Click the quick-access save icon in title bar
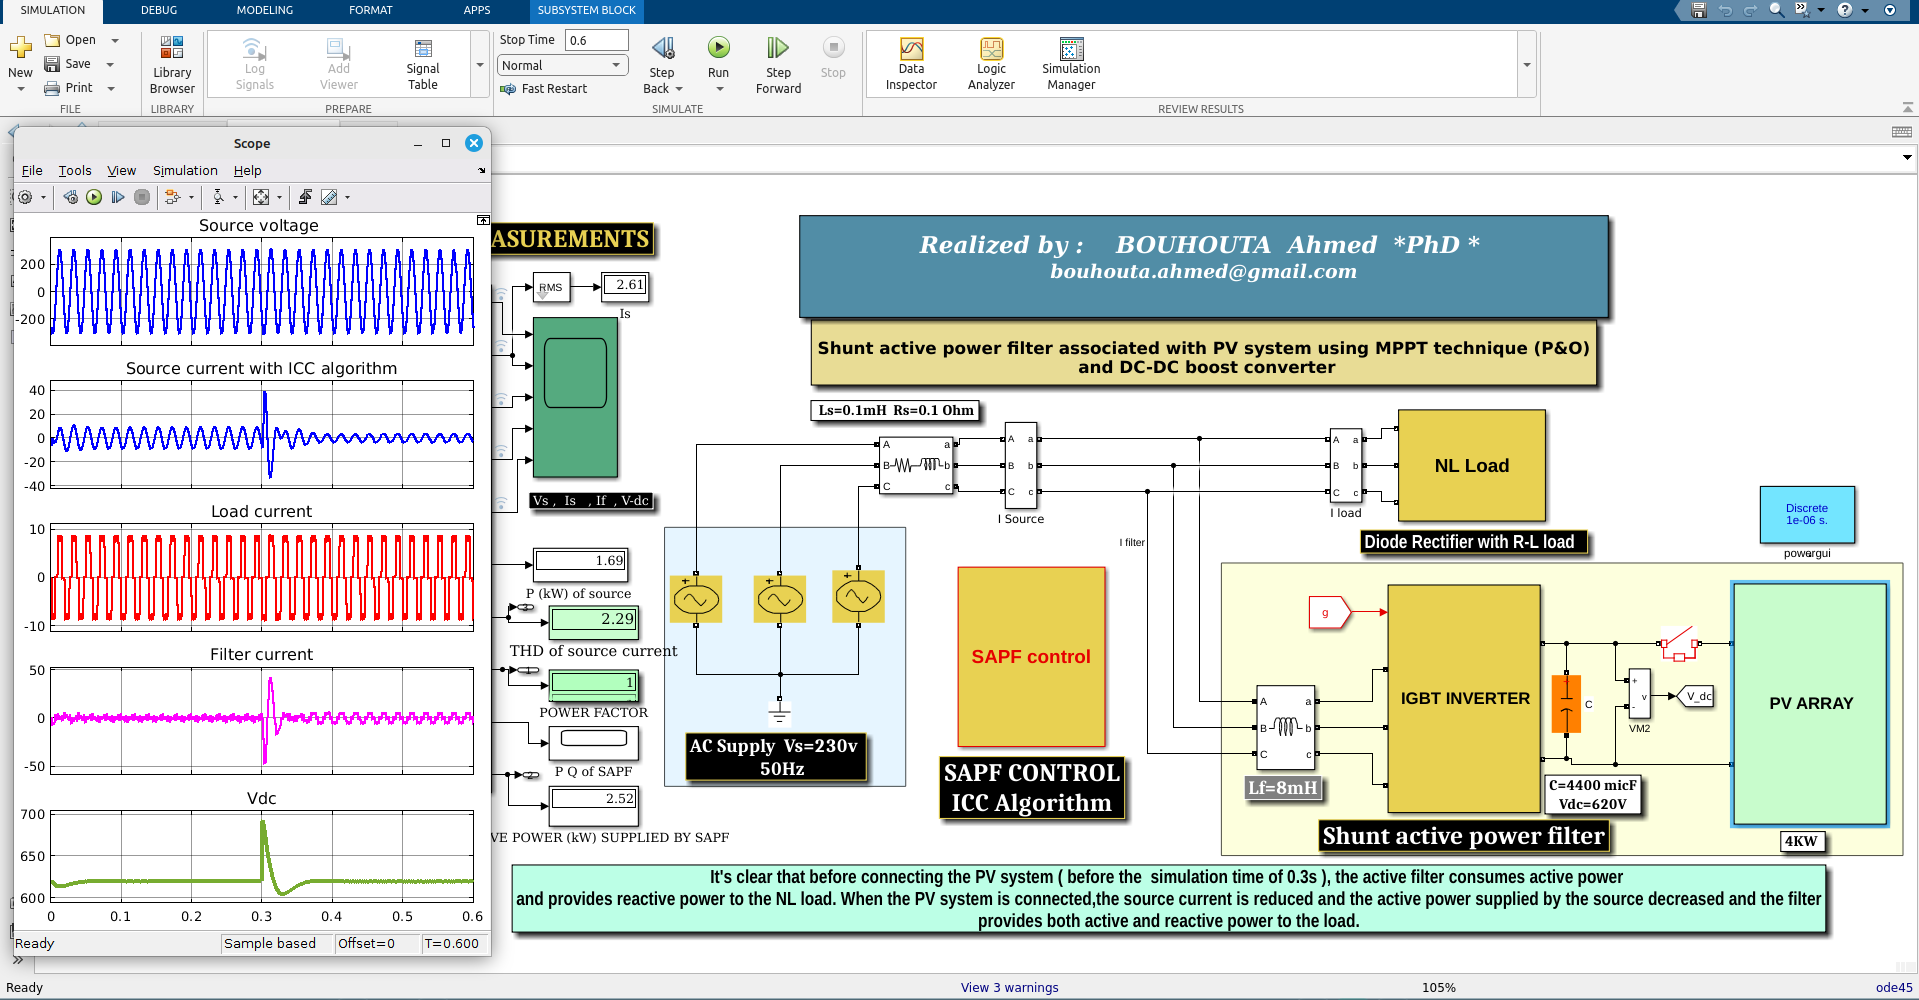 pyautogui.click(x=1698, y=10)
